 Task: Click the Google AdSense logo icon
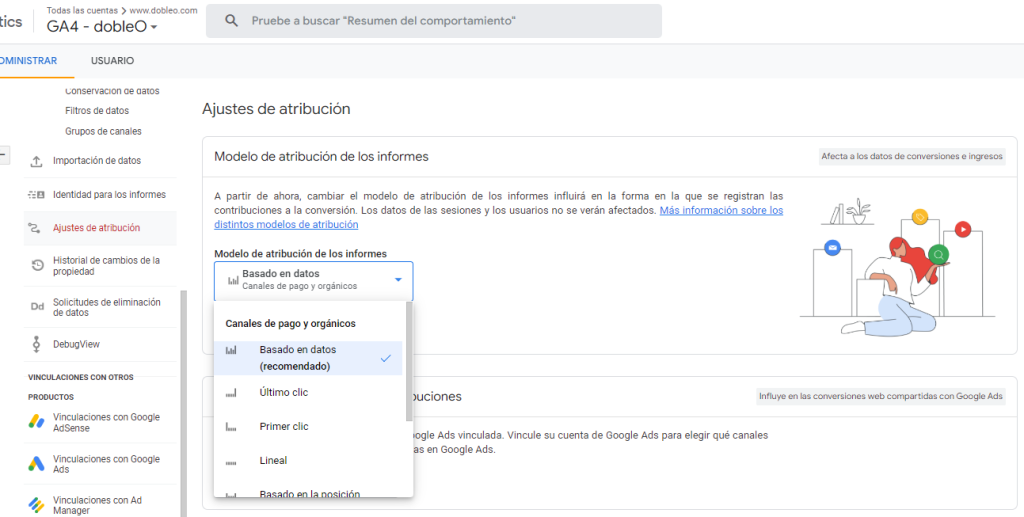click(37, 422)
